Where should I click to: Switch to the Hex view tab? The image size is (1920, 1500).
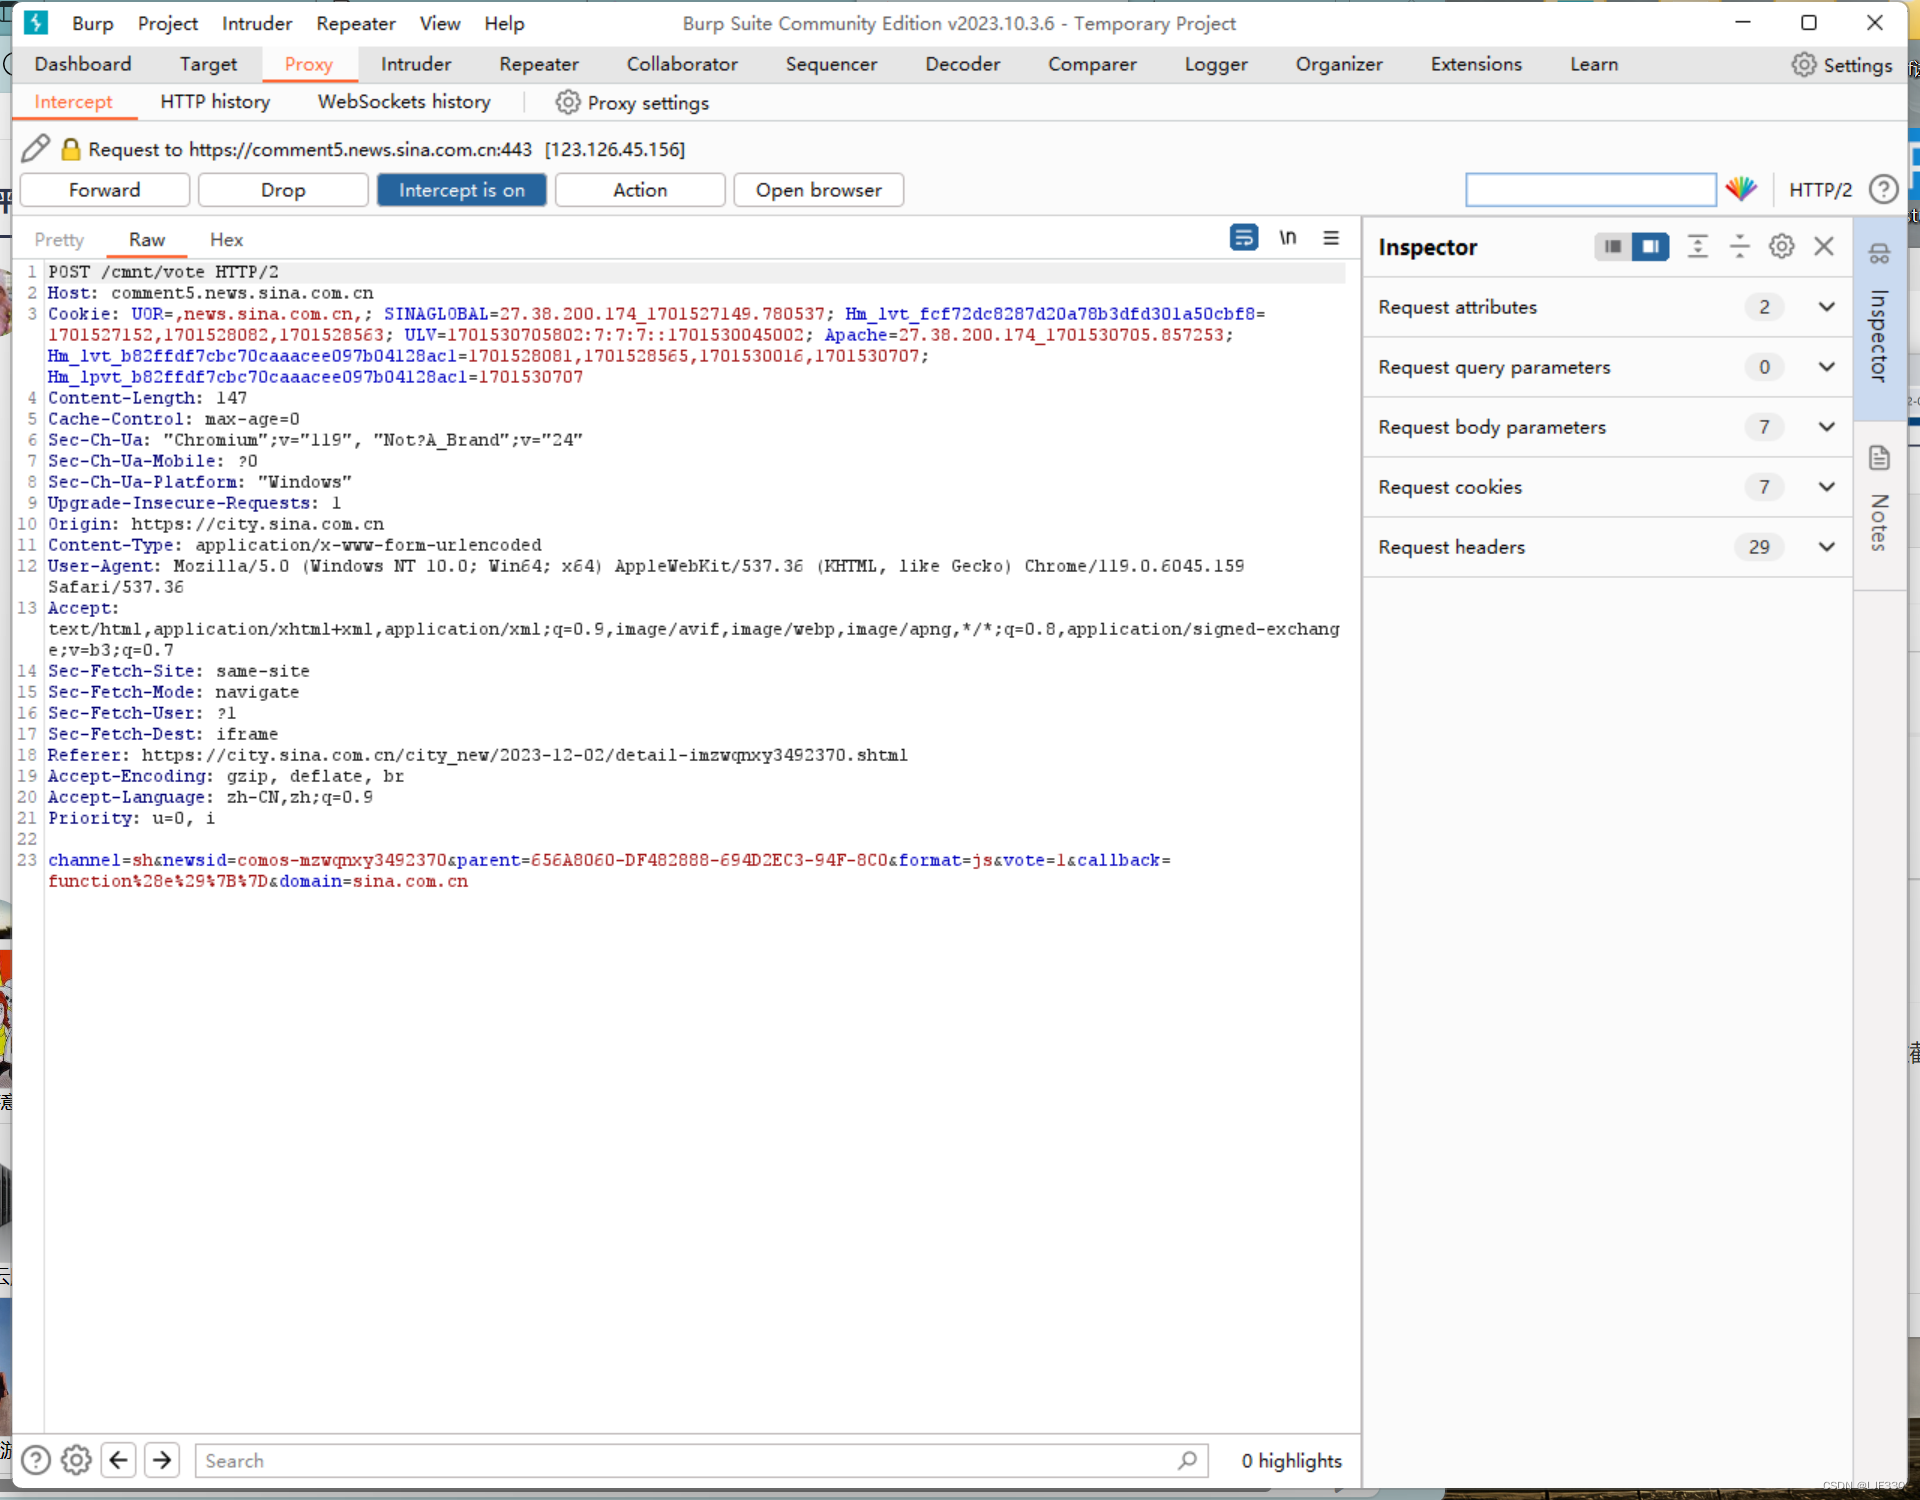click(224, 239)
